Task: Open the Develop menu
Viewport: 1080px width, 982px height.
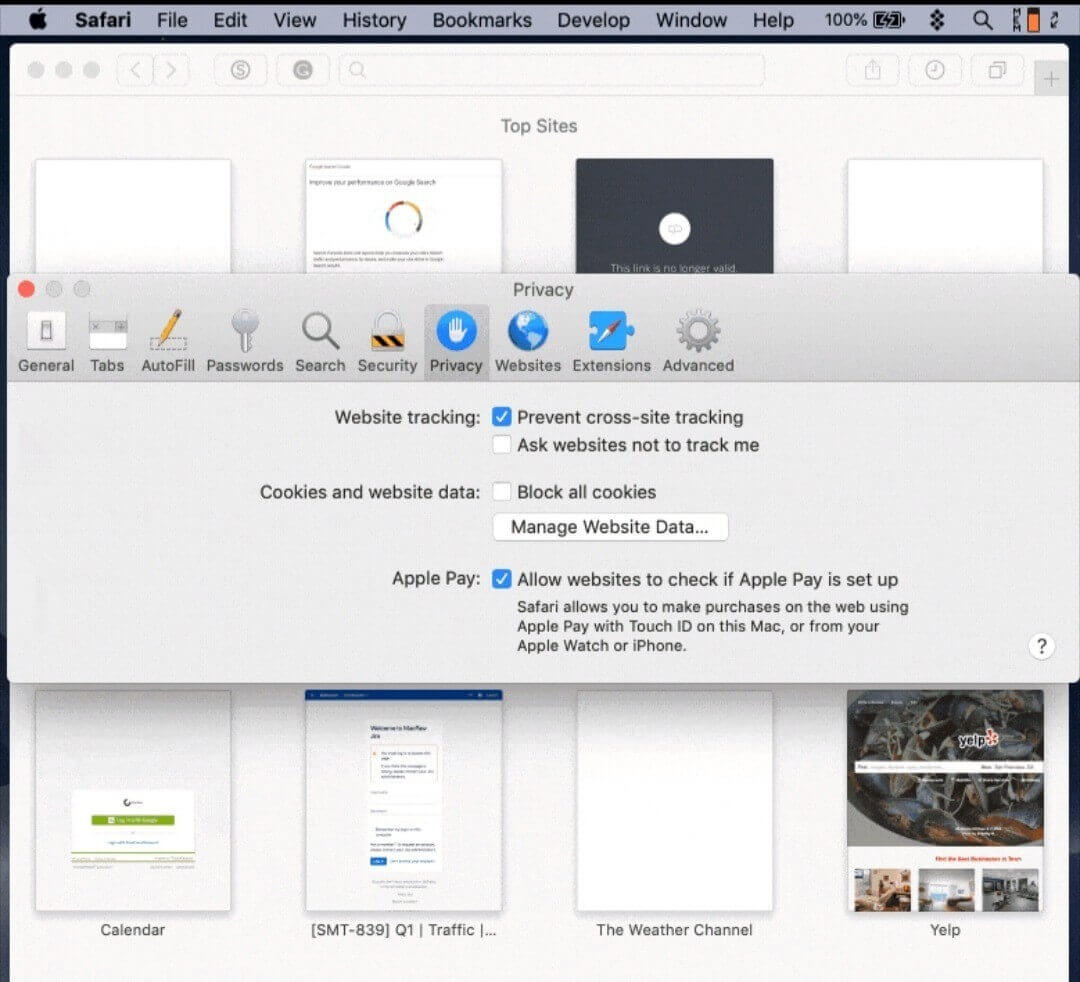Action: tap(594, 20)
